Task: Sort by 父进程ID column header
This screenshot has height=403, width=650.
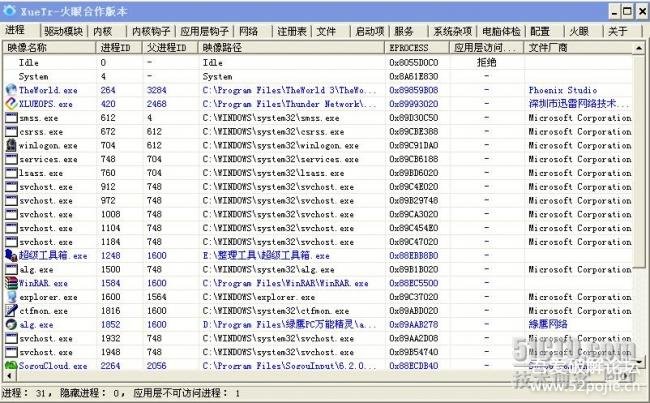Action: coord(170,48)
